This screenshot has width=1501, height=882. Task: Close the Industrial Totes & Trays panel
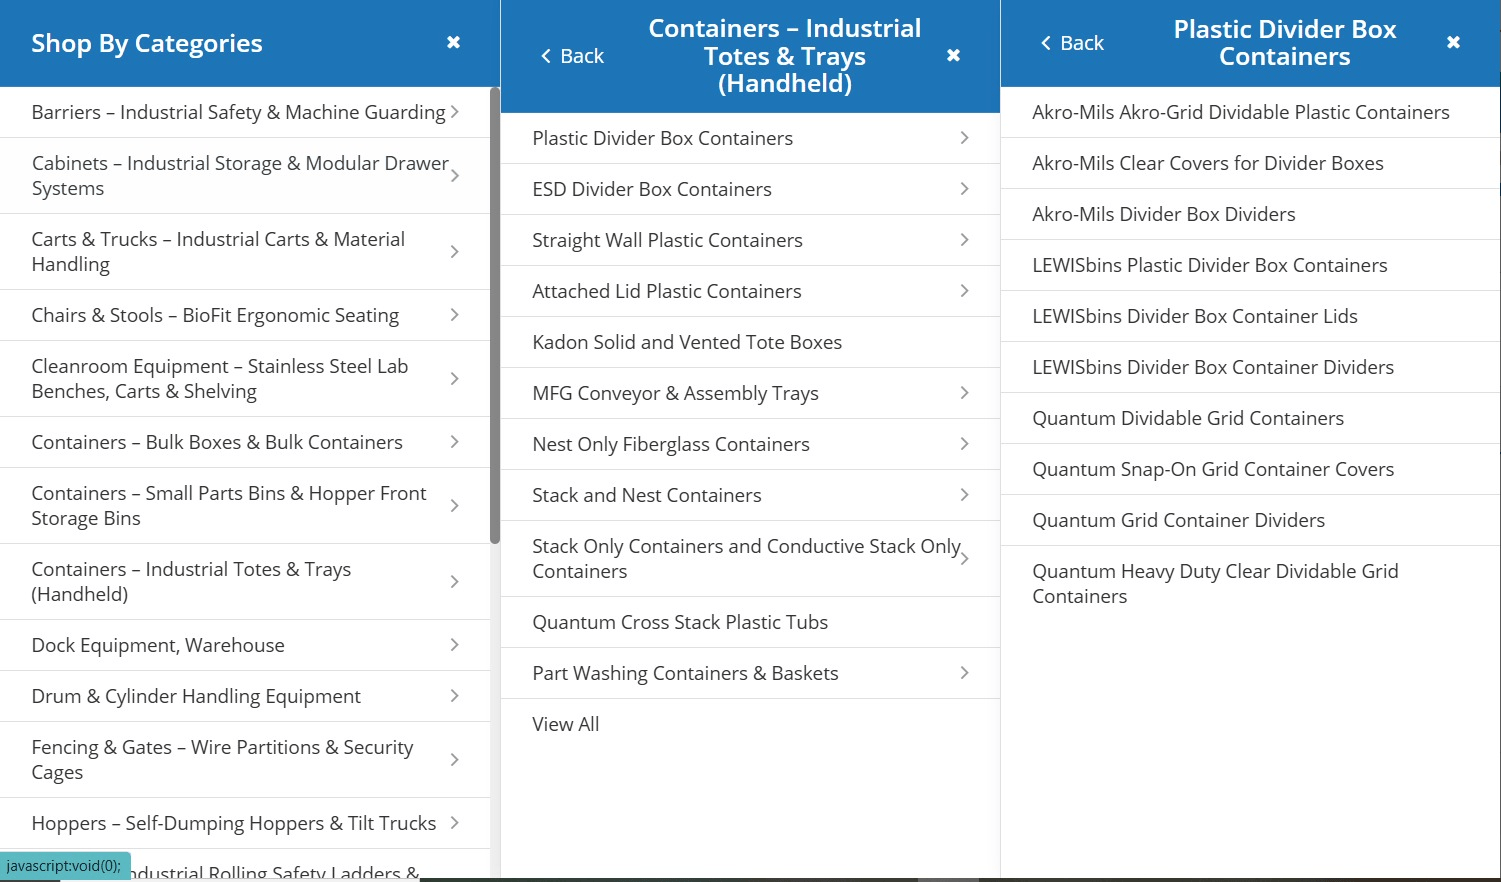click(x=953, y=56)
